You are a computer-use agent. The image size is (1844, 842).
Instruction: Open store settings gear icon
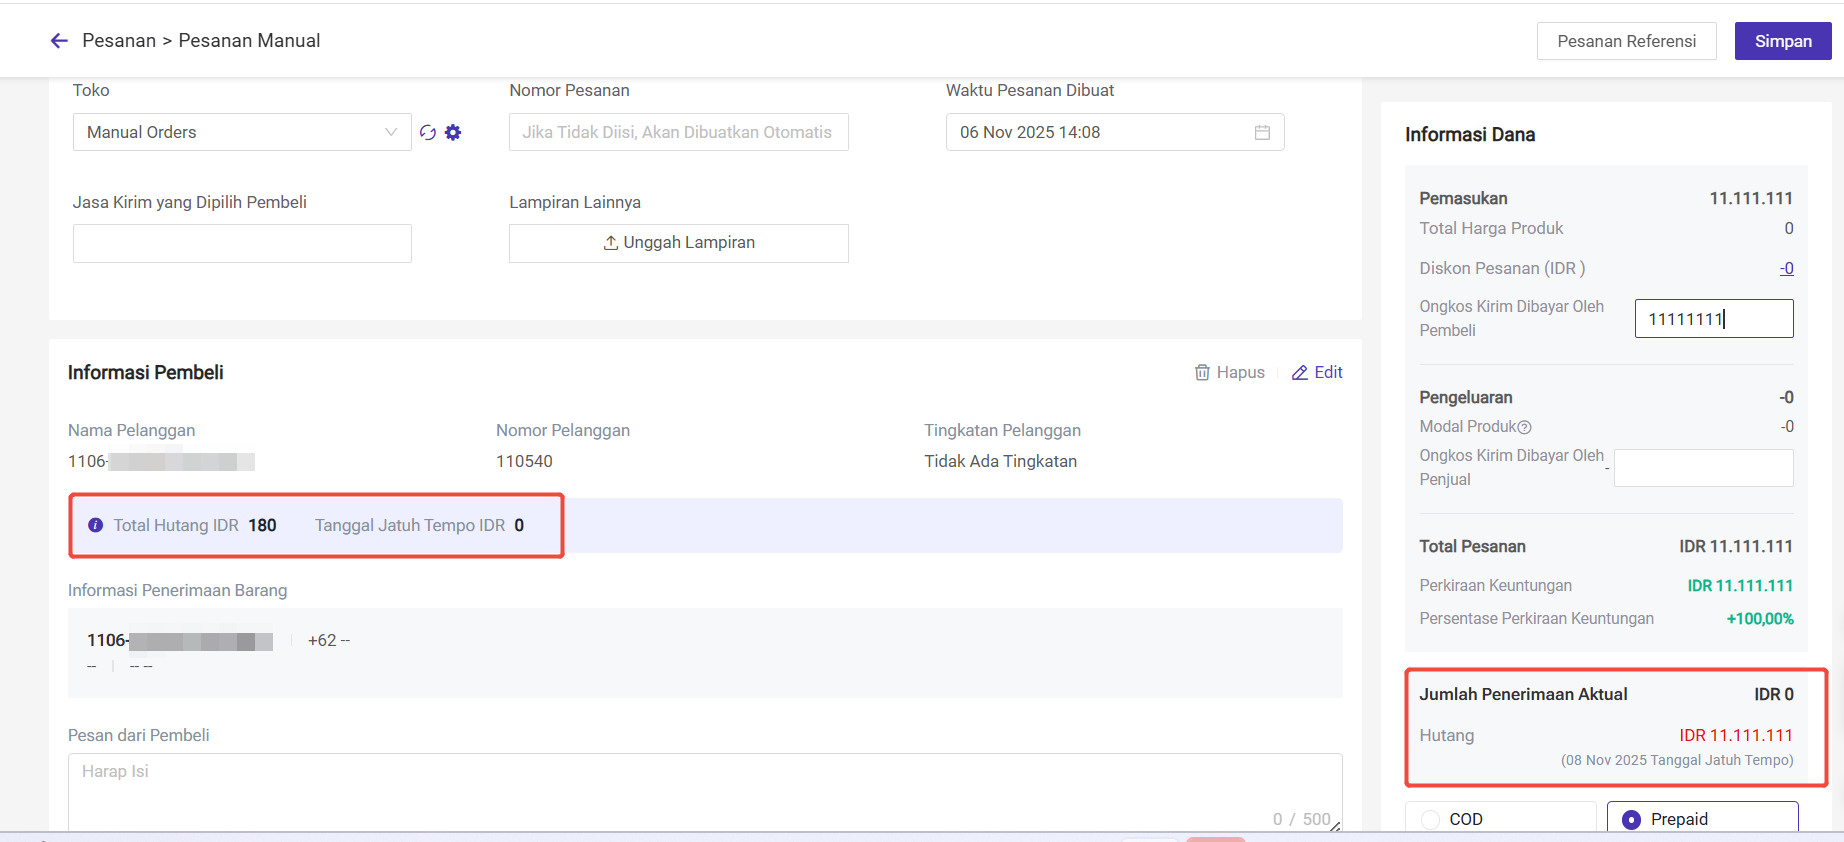pyautogui.click(x=453, y=132)
